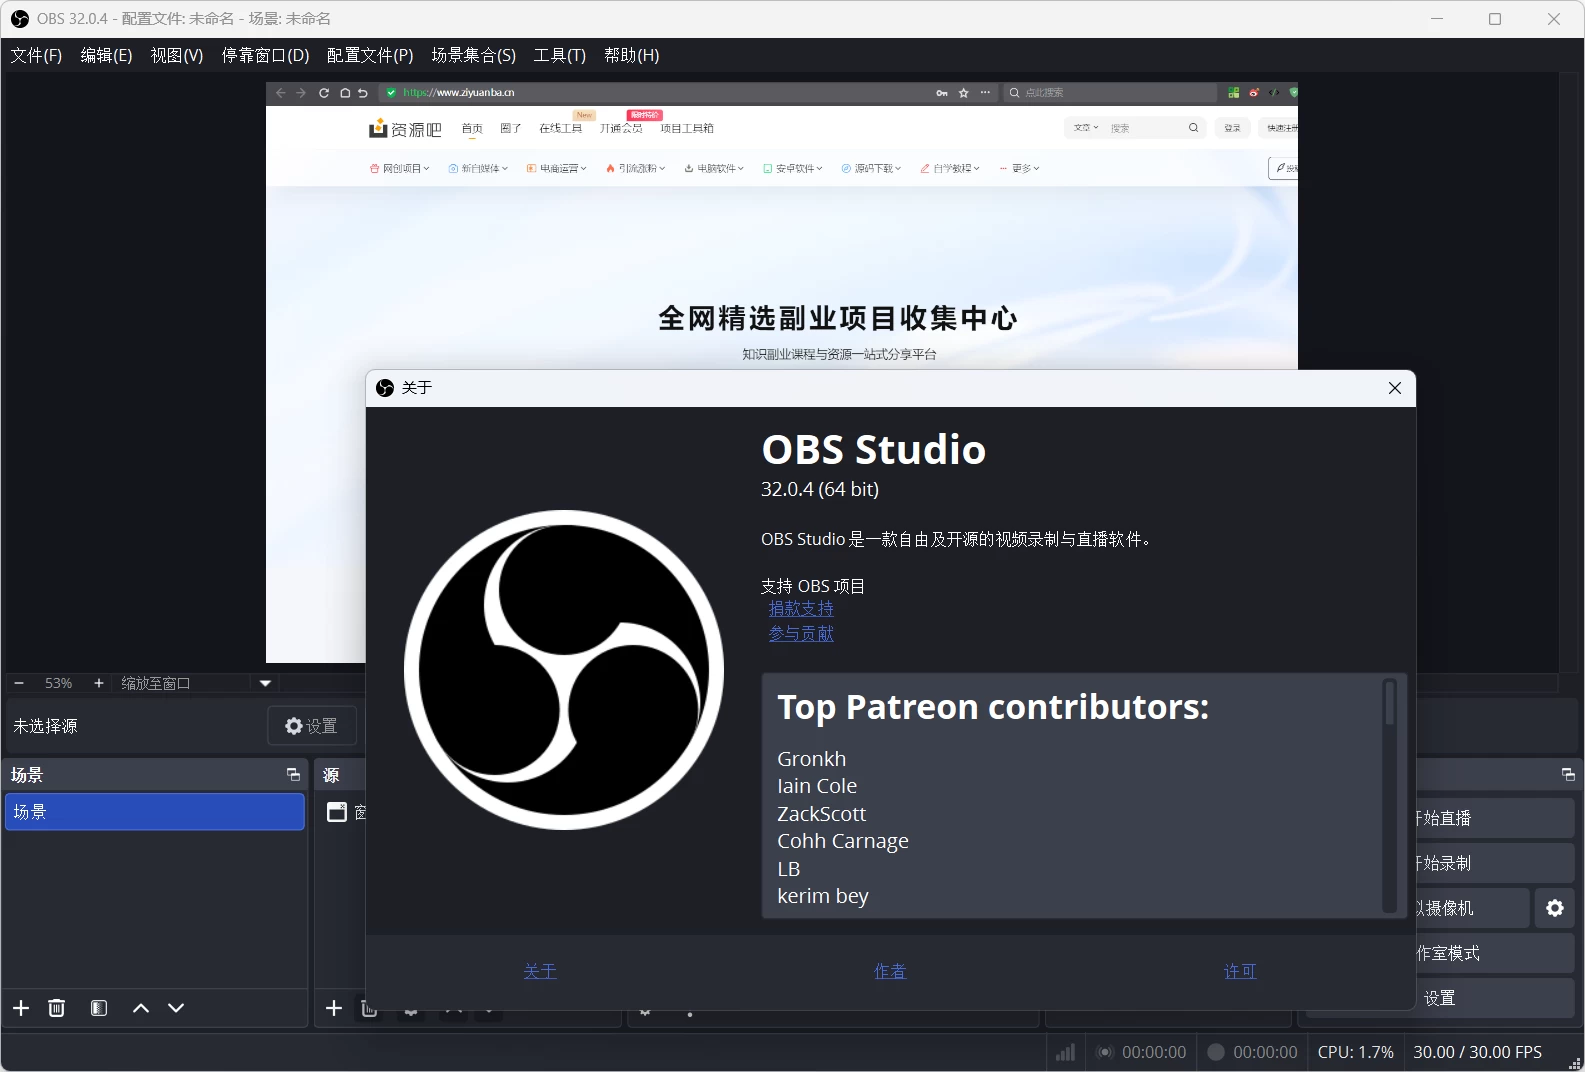This screenshot has height=1072, width=1585.
Task: Click the zoom in plus button below preview
Action: tap(98, 683)
